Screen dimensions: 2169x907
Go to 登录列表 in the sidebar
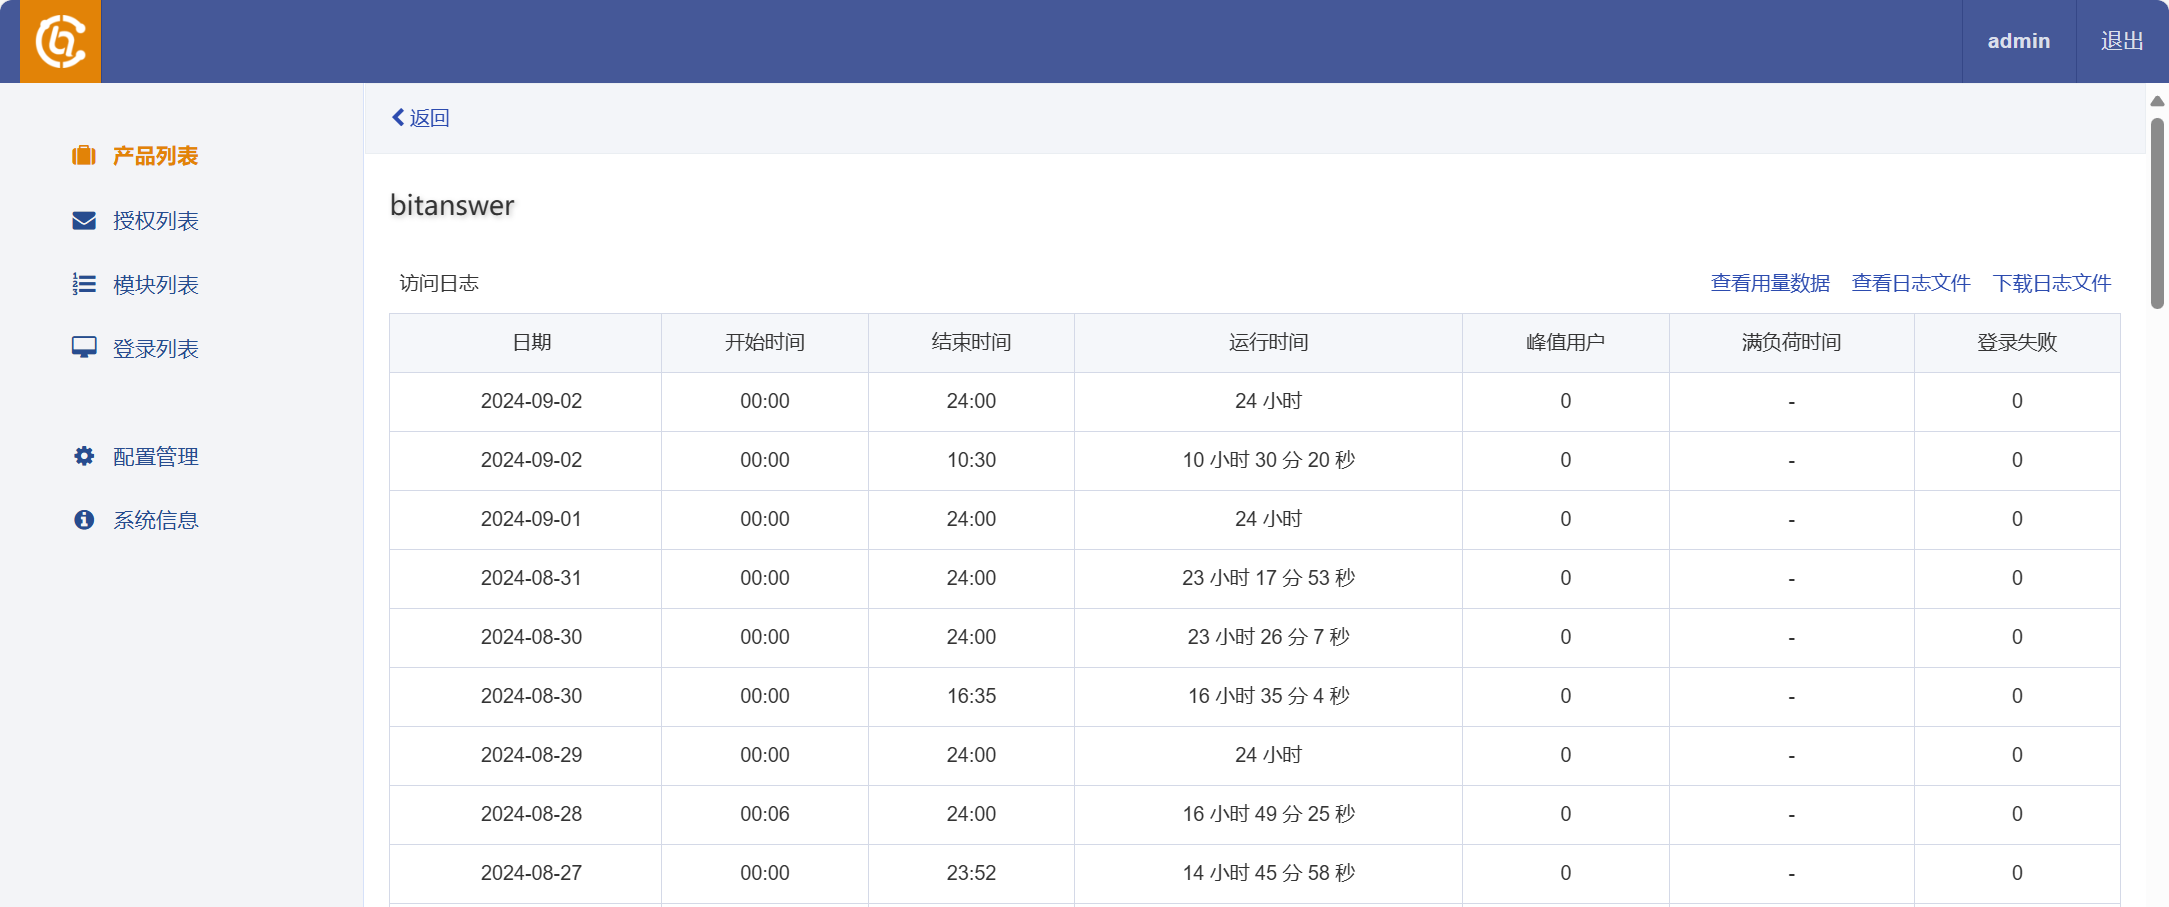[155, 348]
